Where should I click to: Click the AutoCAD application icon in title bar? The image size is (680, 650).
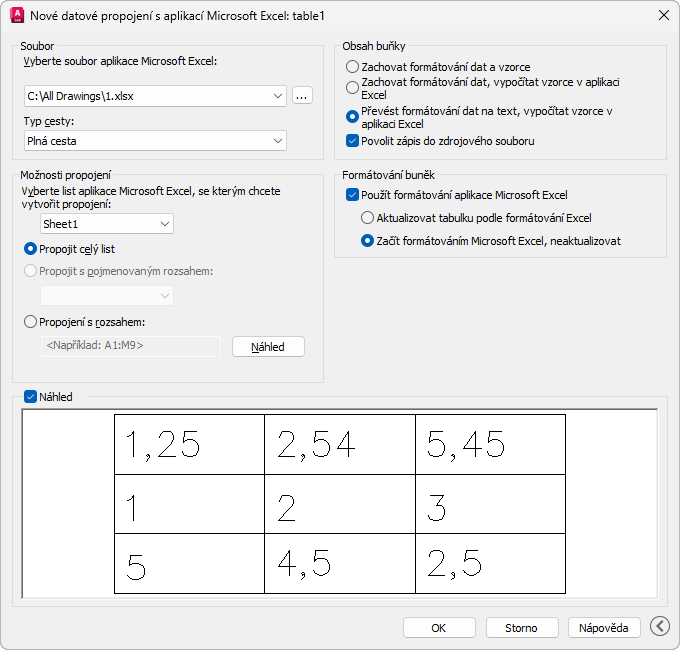pos(17,16)
